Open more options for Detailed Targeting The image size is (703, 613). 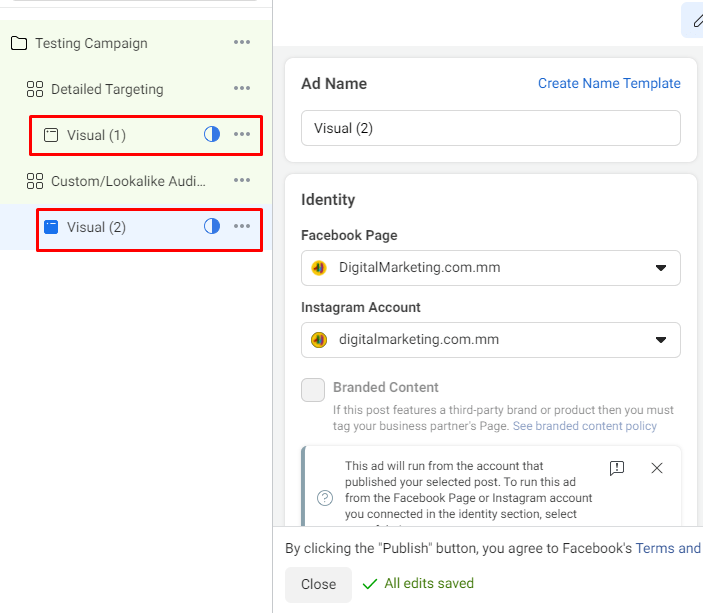[242, 89]
